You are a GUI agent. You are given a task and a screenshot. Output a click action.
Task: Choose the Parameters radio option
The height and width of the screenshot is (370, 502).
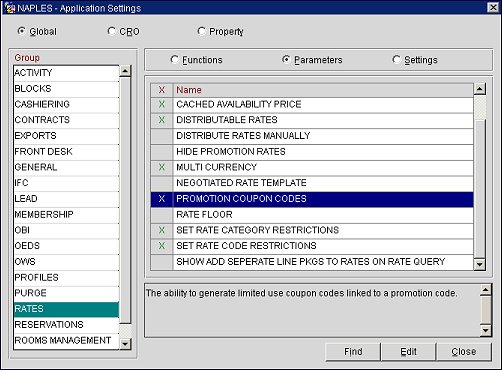(x=286, y=60)
